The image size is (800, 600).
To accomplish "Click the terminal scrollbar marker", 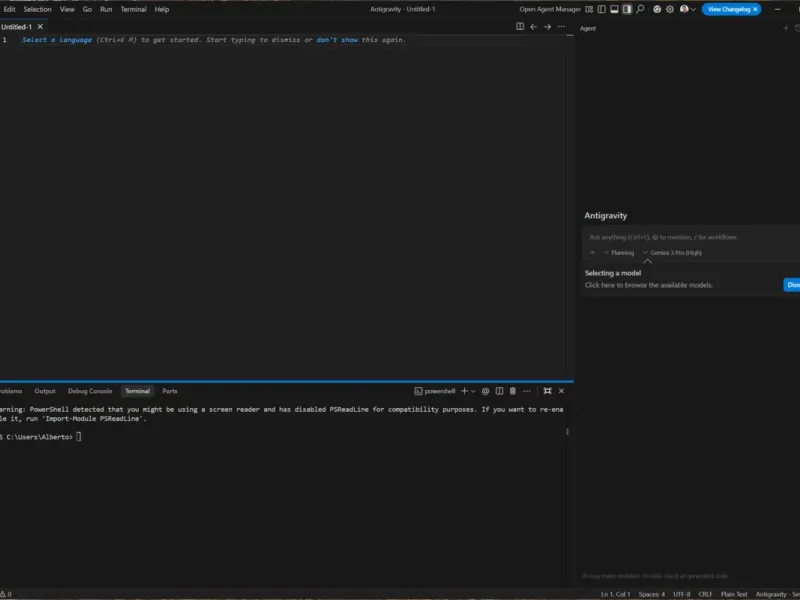I will point(567,432).
